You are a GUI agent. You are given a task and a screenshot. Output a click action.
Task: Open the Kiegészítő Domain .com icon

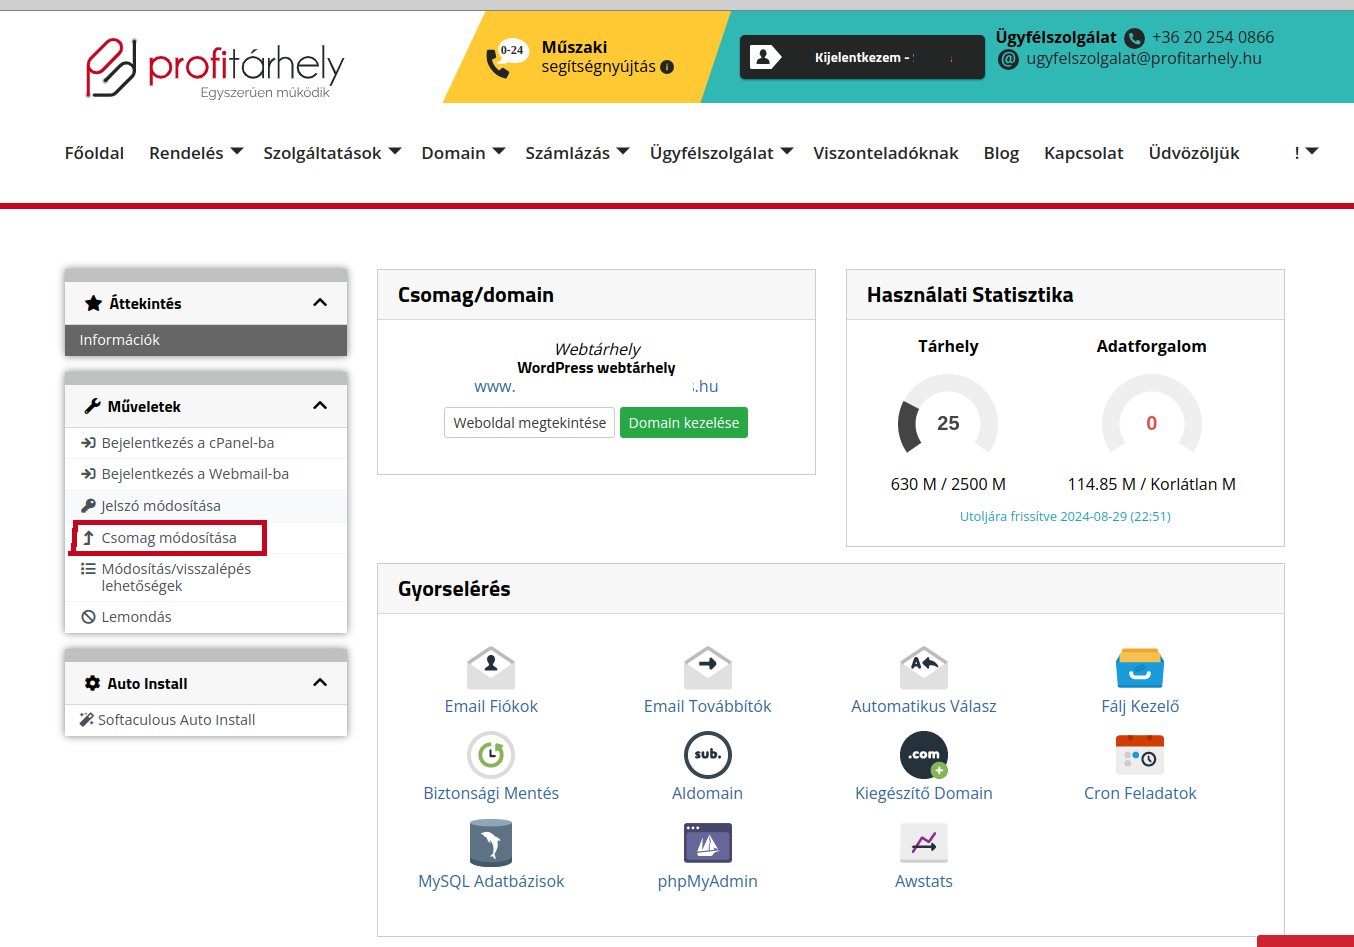pyautogui.click(x=924, y=755)
